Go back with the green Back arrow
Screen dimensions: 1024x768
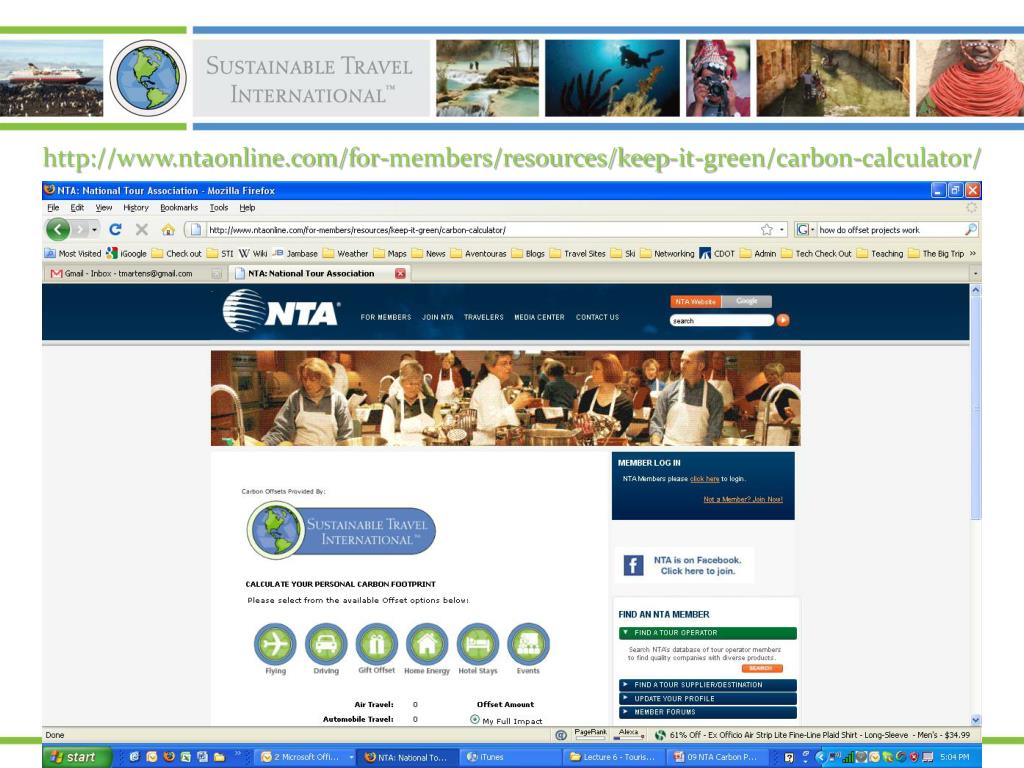tap(58, 229)
